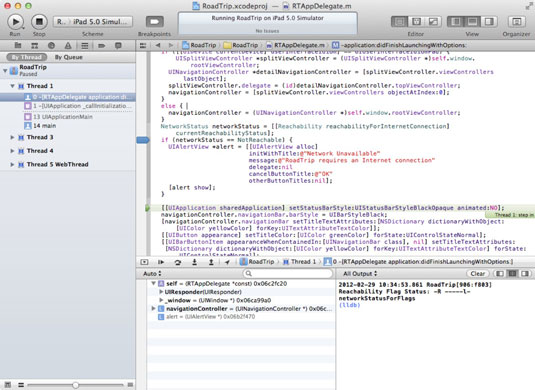Switch to By Thread view
Screen dimensions: 535x390
point(27,57)
